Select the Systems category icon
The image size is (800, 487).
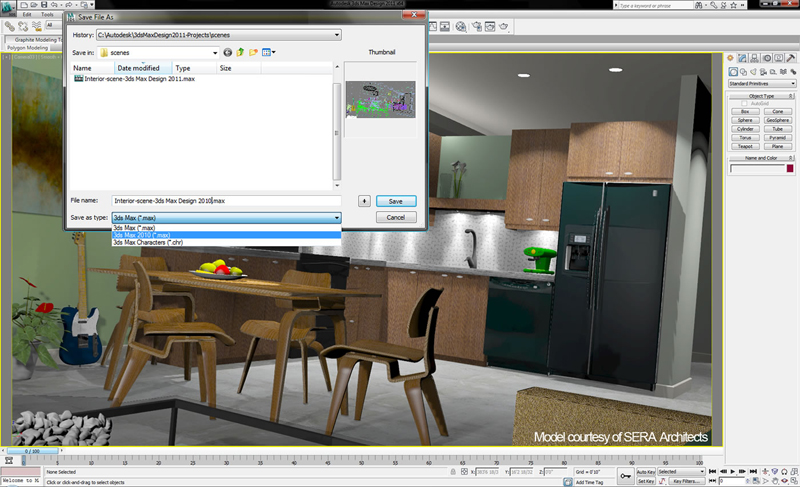pos(793,72)
